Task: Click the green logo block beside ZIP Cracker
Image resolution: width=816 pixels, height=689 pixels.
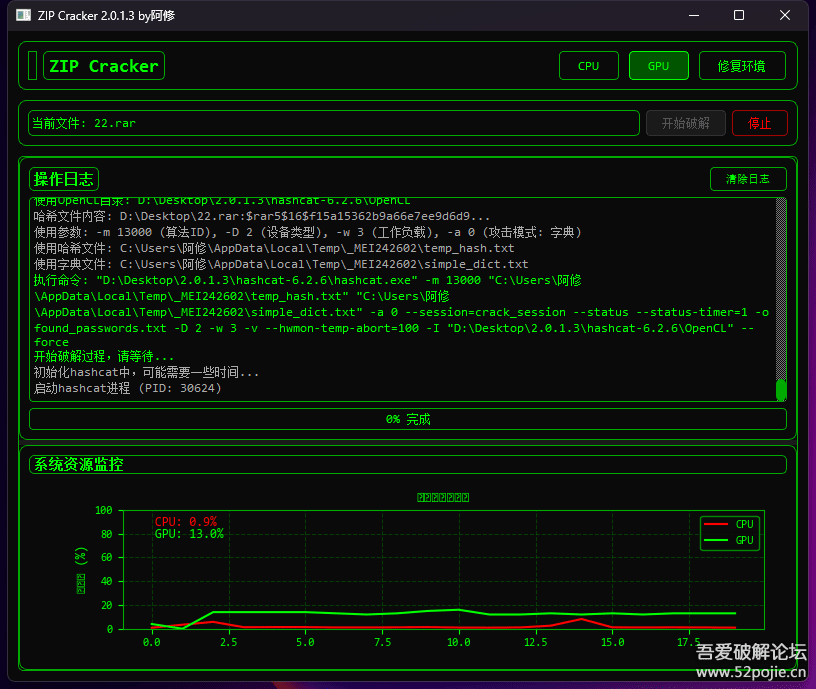Action: 32,66
